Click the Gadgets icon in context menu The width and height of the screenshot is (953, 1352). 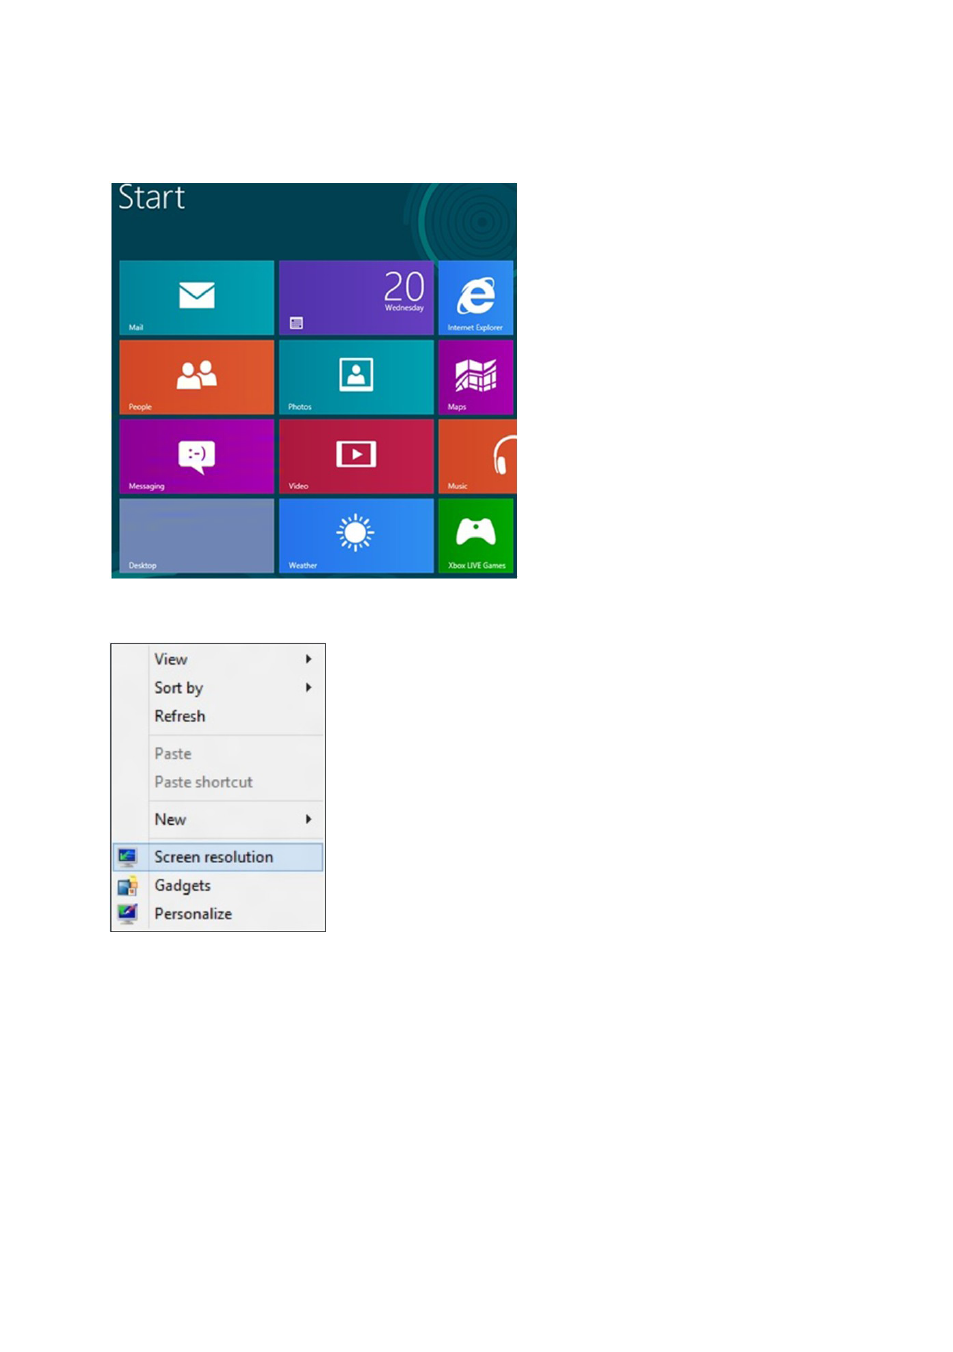click(127, 886)
